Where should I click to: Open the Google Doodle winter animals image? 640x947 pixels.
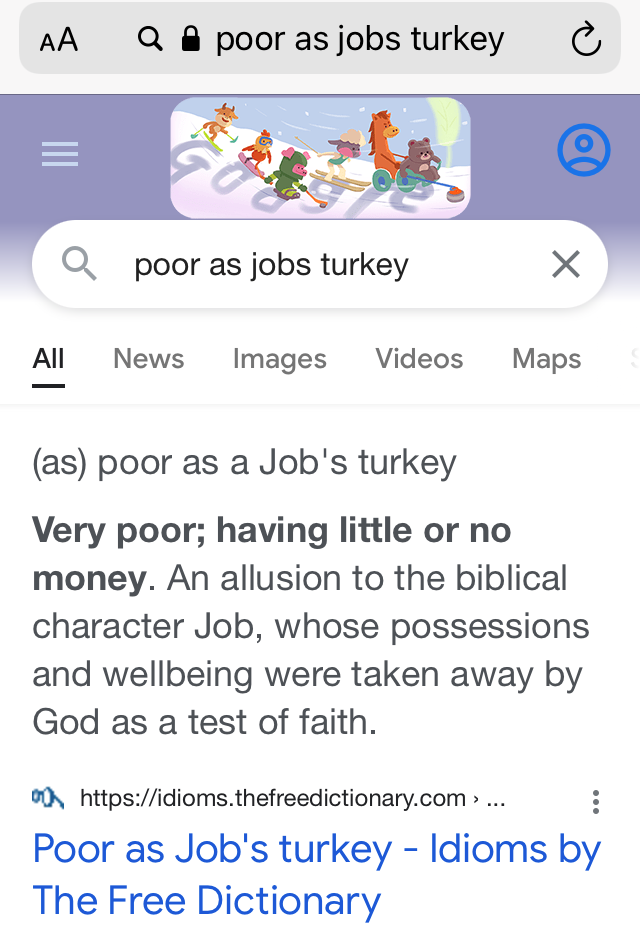(x=320, y=157)
